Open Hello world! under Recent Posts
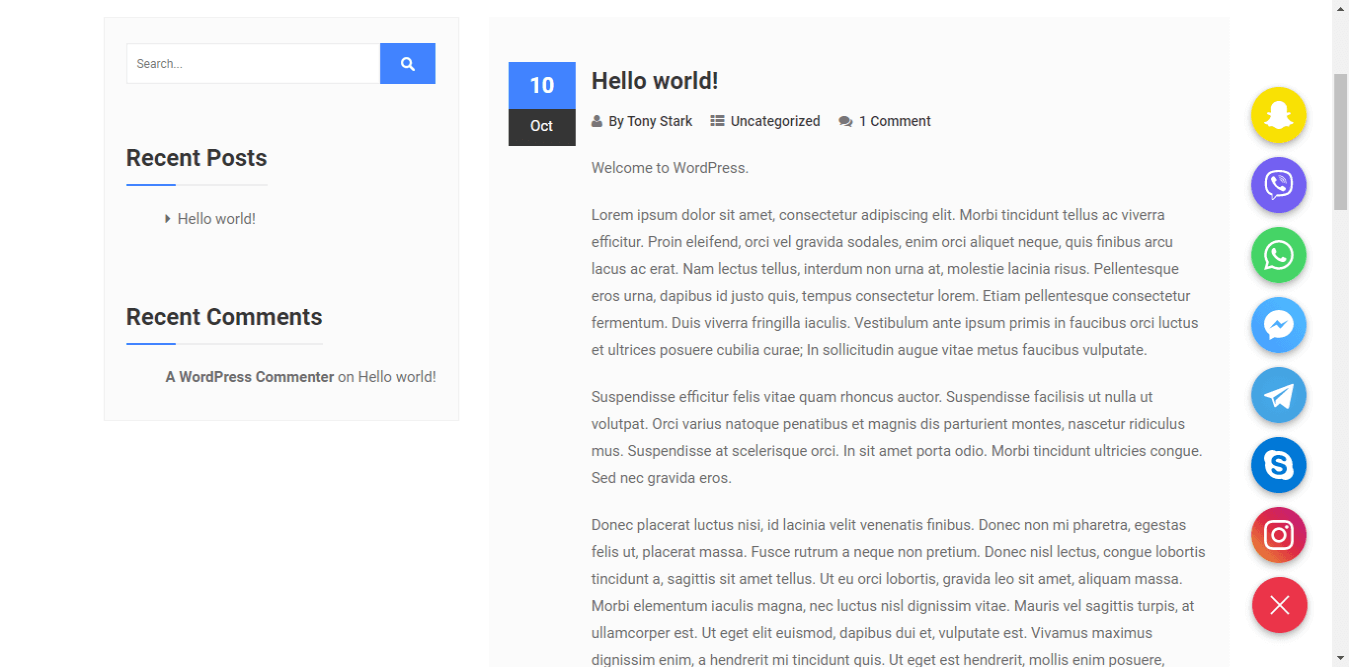Viewport: 1349px width, 667px height. (217, 219)
